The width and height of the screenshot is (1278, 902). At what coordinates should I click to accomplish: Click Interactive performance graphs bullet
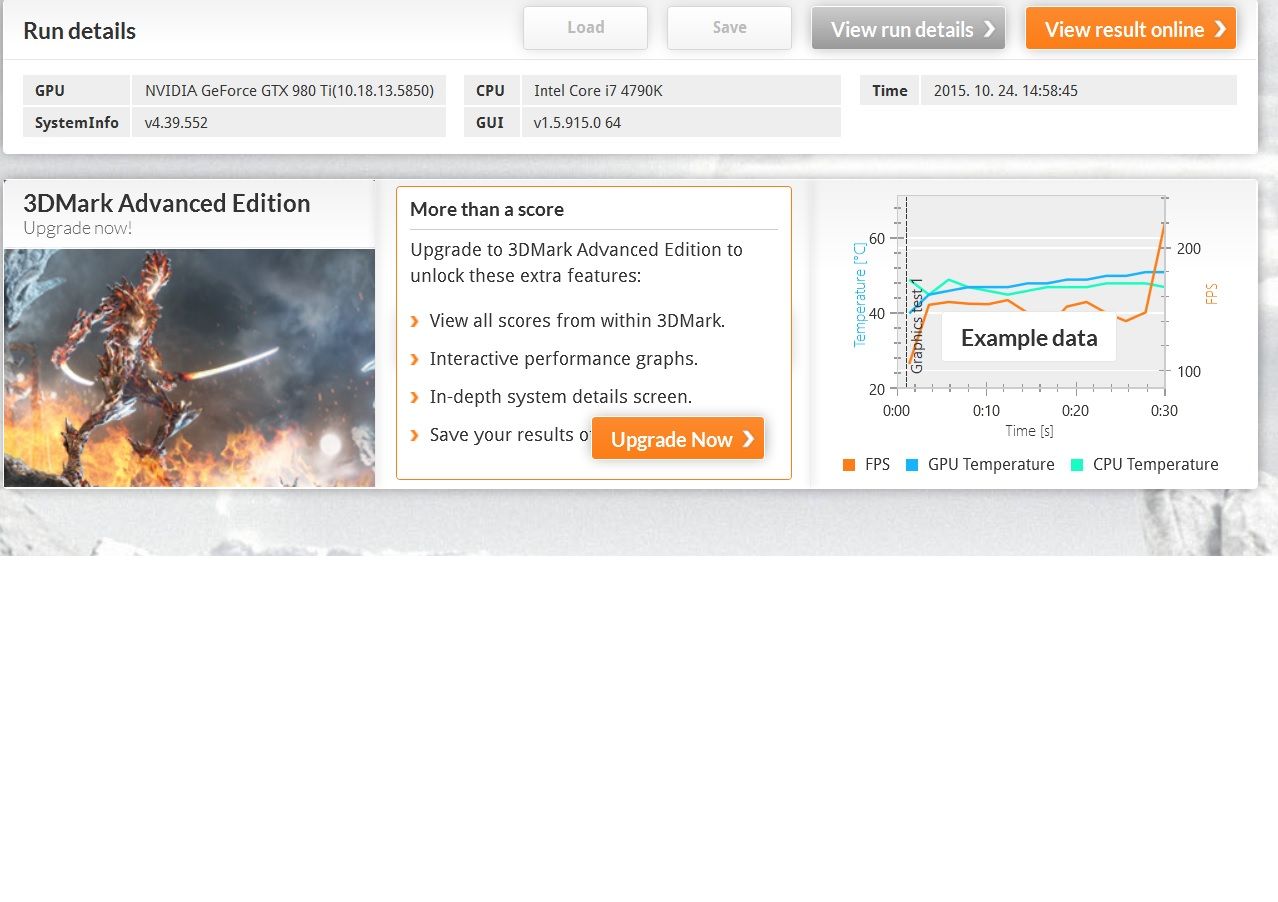pyautogui.click(x=564, y=359)
